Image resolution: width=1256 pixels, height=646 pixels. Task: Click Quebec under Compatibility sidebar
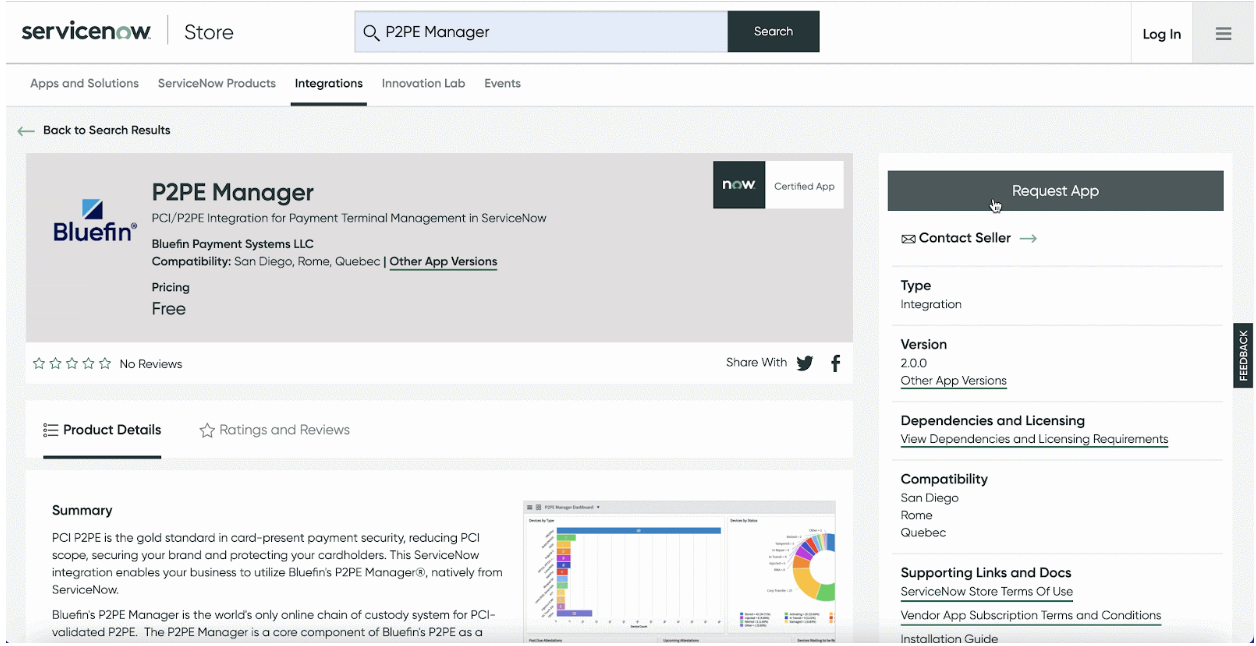point(923,533)
